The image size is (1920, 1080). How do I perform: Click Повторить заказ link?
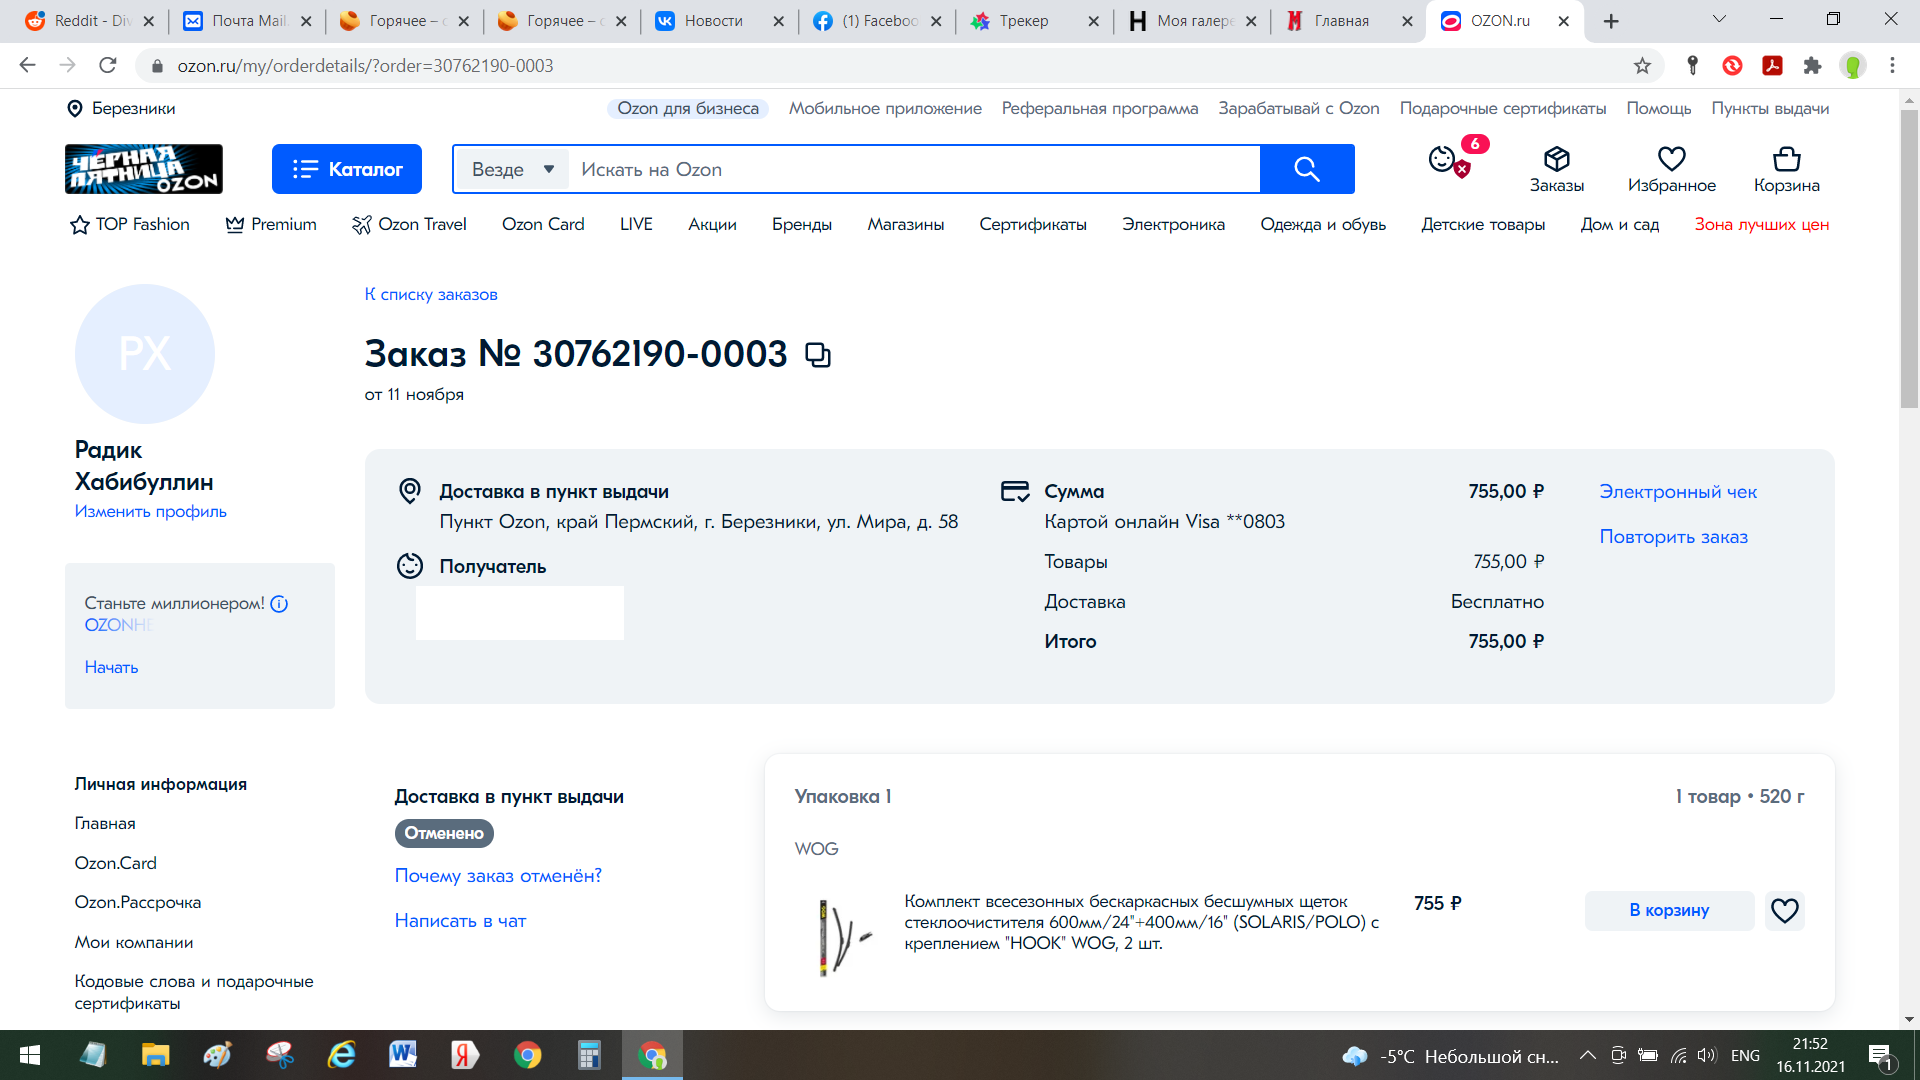coord(1673,536)
